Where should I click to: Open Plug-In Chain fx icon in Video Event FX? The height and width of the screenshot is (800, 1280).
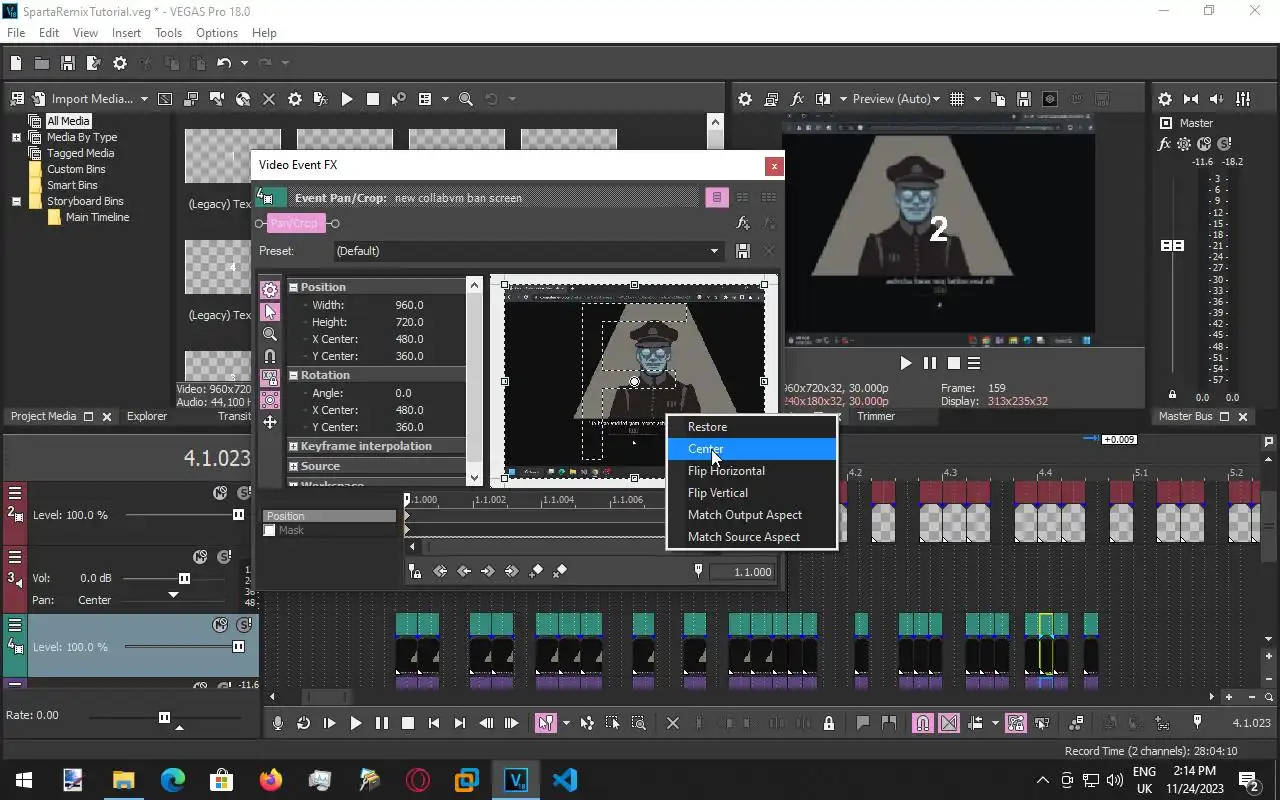(743, 223)
